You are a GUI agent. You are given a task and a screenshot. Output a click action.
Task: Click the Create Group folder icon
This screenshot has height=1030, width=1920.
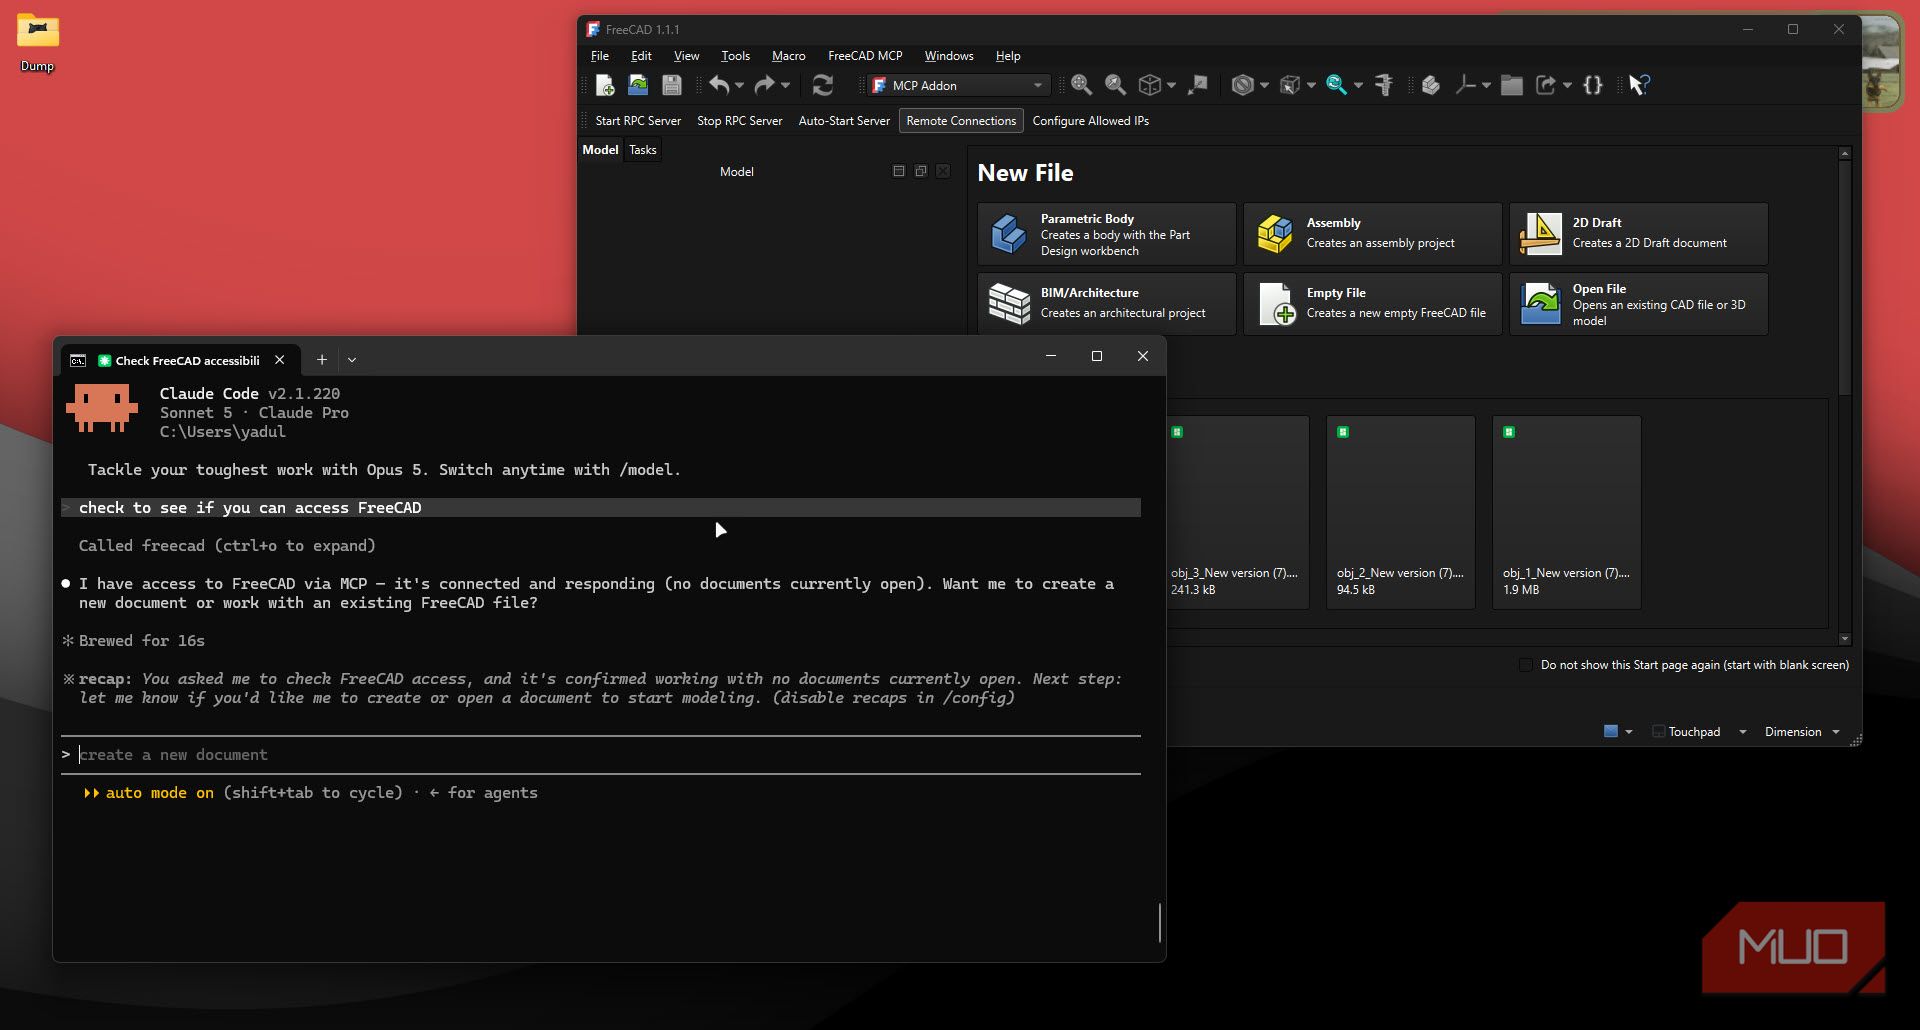(x=1512, y=85)
